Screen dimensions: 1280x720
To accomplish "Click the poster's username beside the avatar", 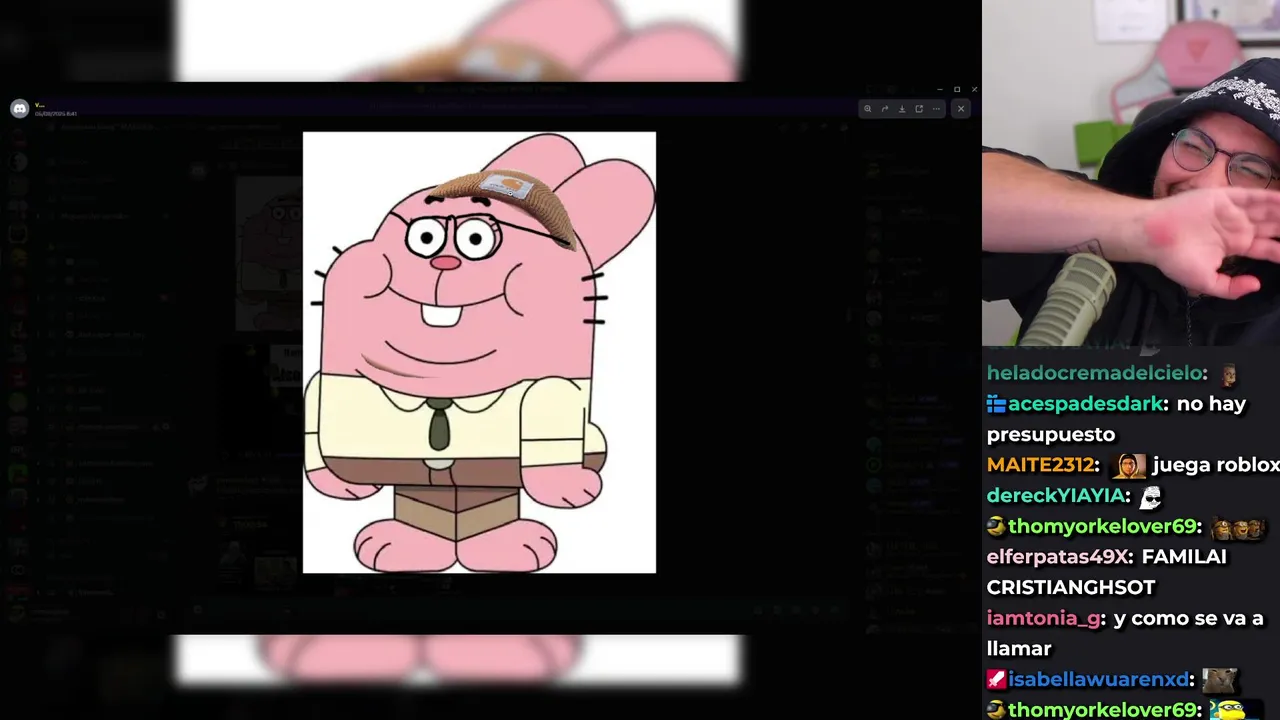I will [40, 104].
